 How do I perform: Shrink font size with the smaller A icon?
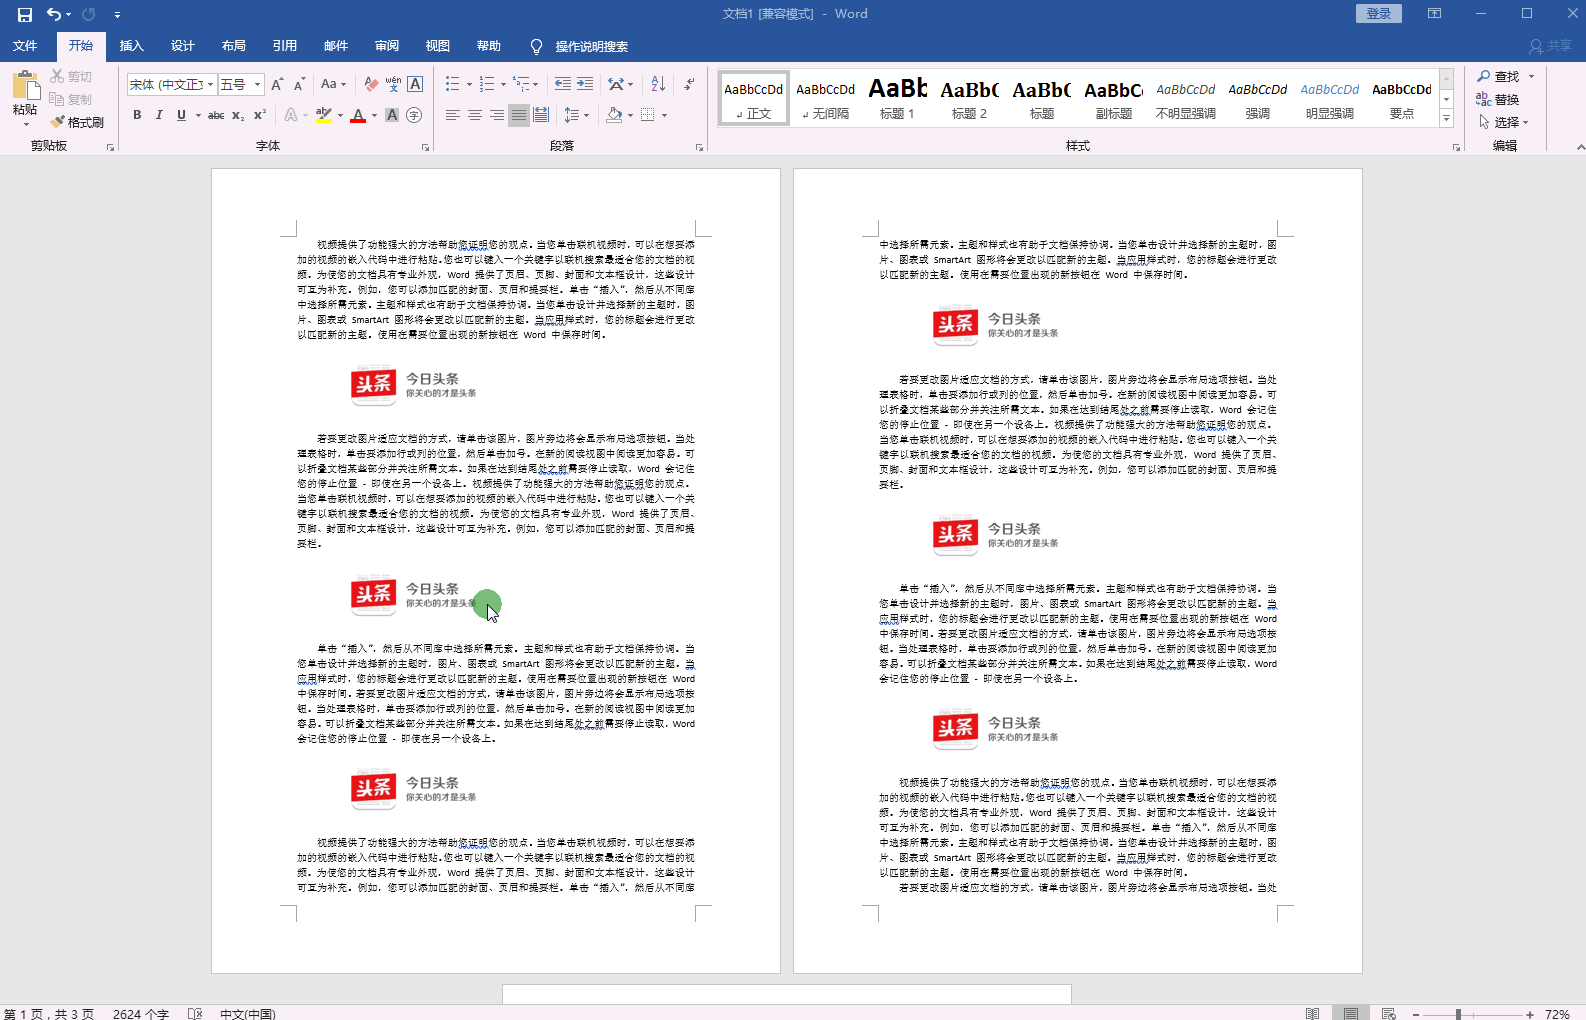(x=299, y=85)
